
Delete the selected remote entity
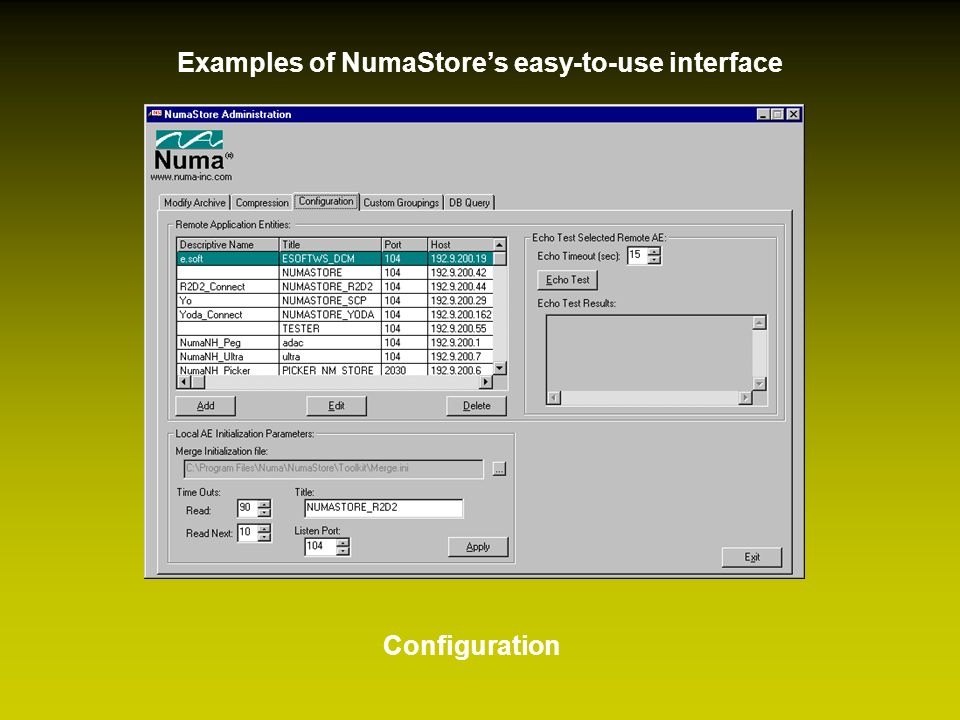(476, 405)
